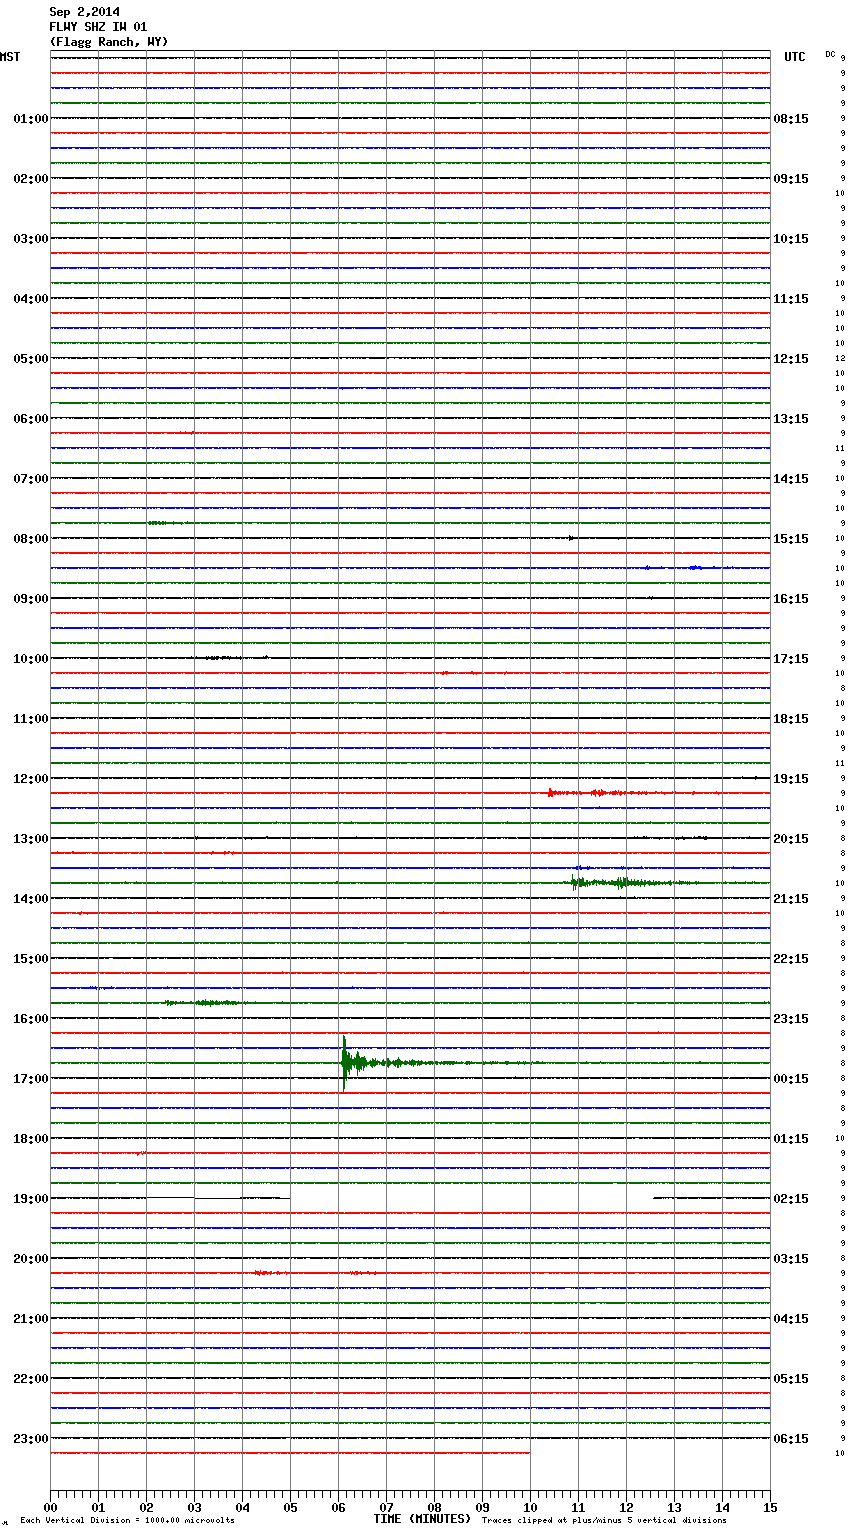Viewport: 850px width, 1534px height.
Task: Select the 17:00 MST time marker
Action: pyautogui.click(x=30, y=1078)
